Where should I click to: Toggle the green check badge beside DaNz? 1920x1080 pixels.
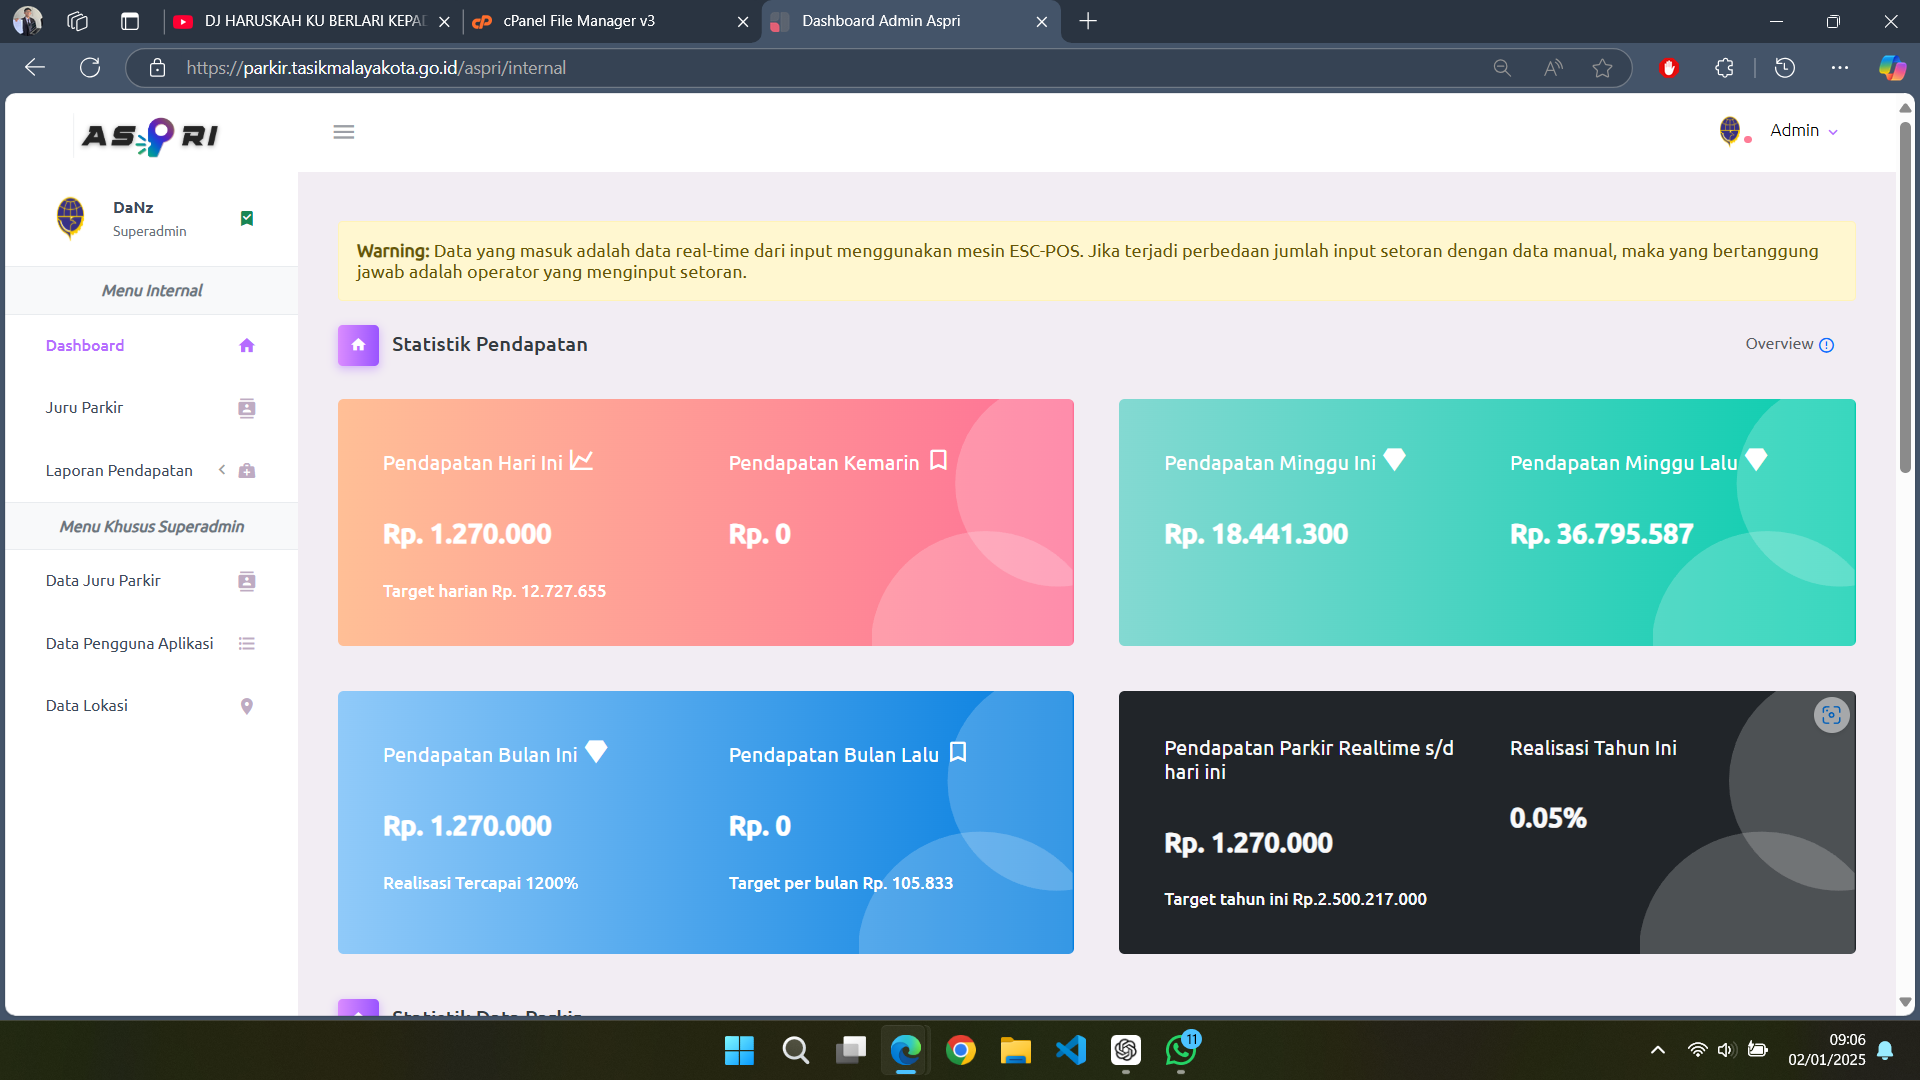[247, 218]
